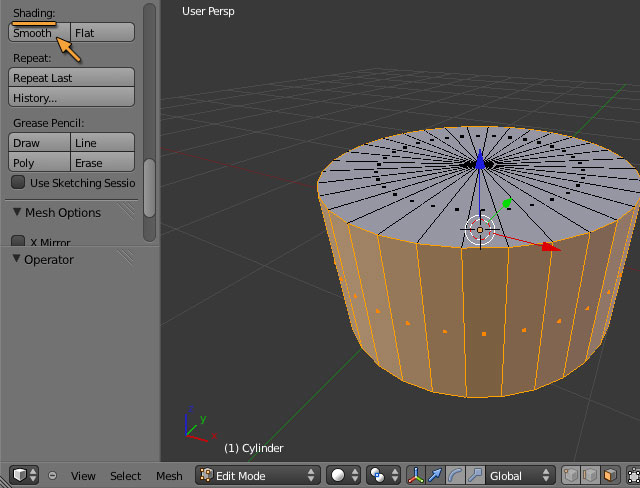Toggle the X Mirror checkbox
Viewport: 640px width, 488px height.
pos(18,242)
